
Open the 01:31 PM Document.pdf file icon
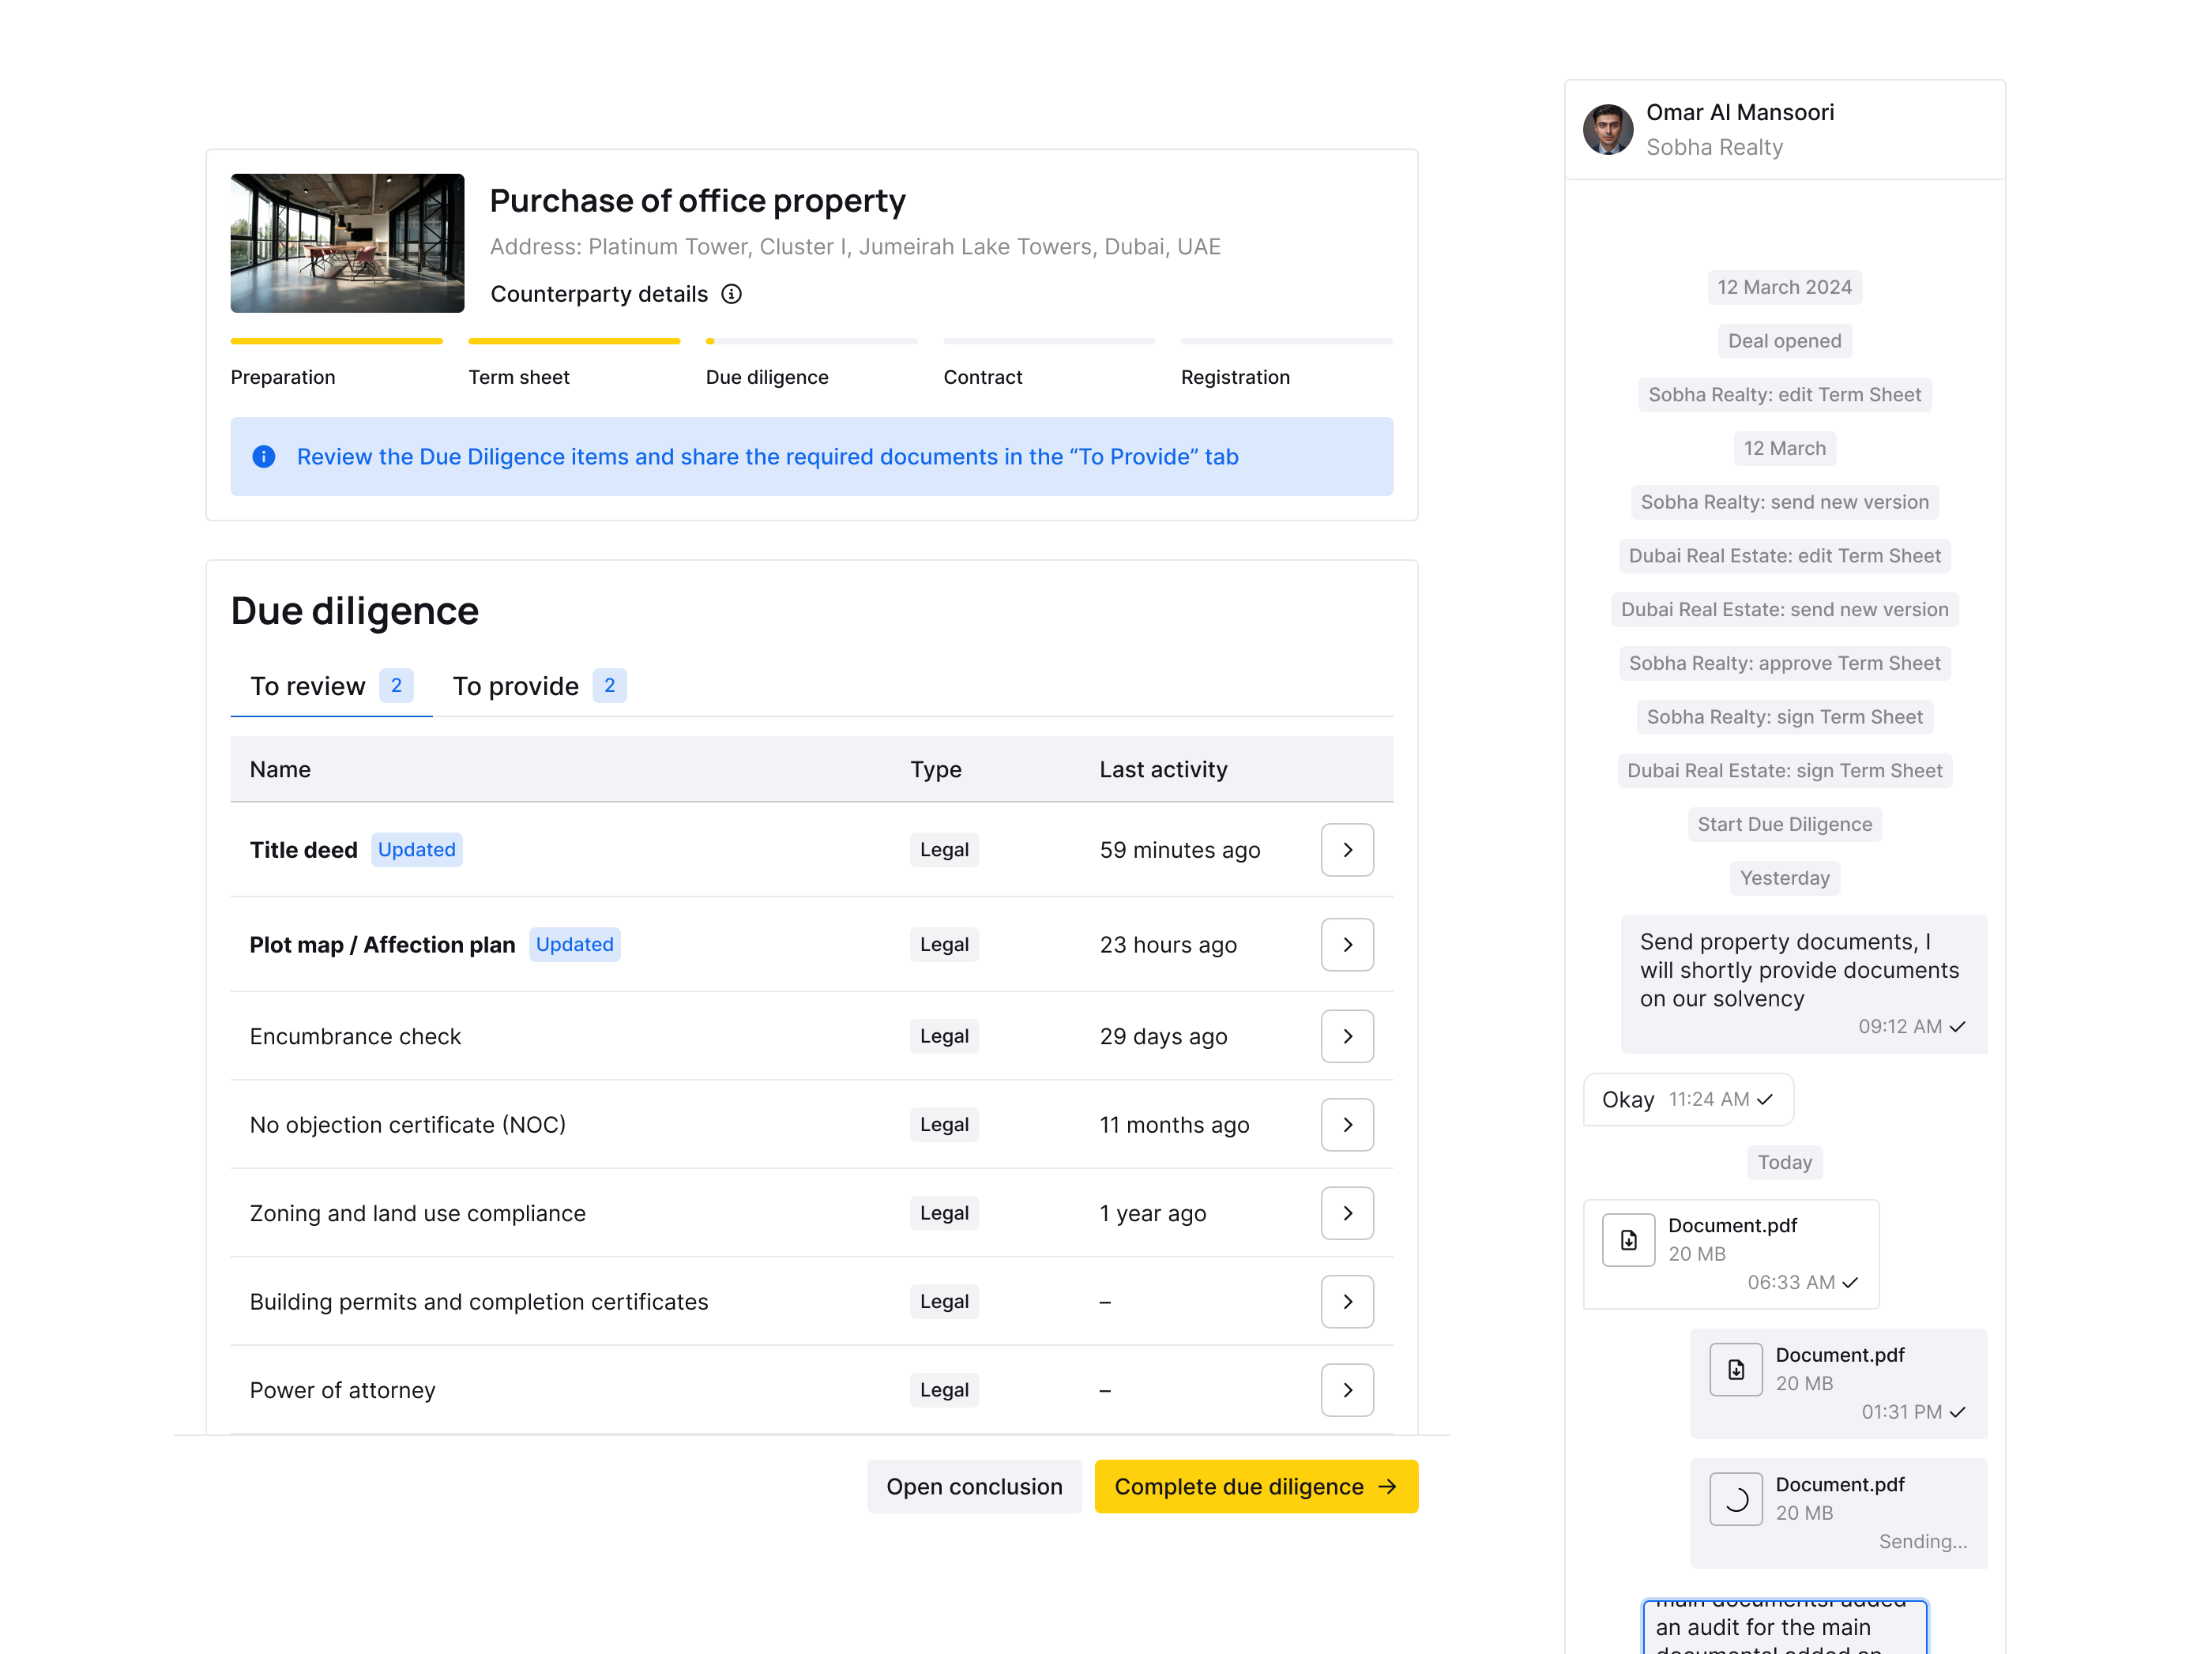[x=1735, y=1370]
